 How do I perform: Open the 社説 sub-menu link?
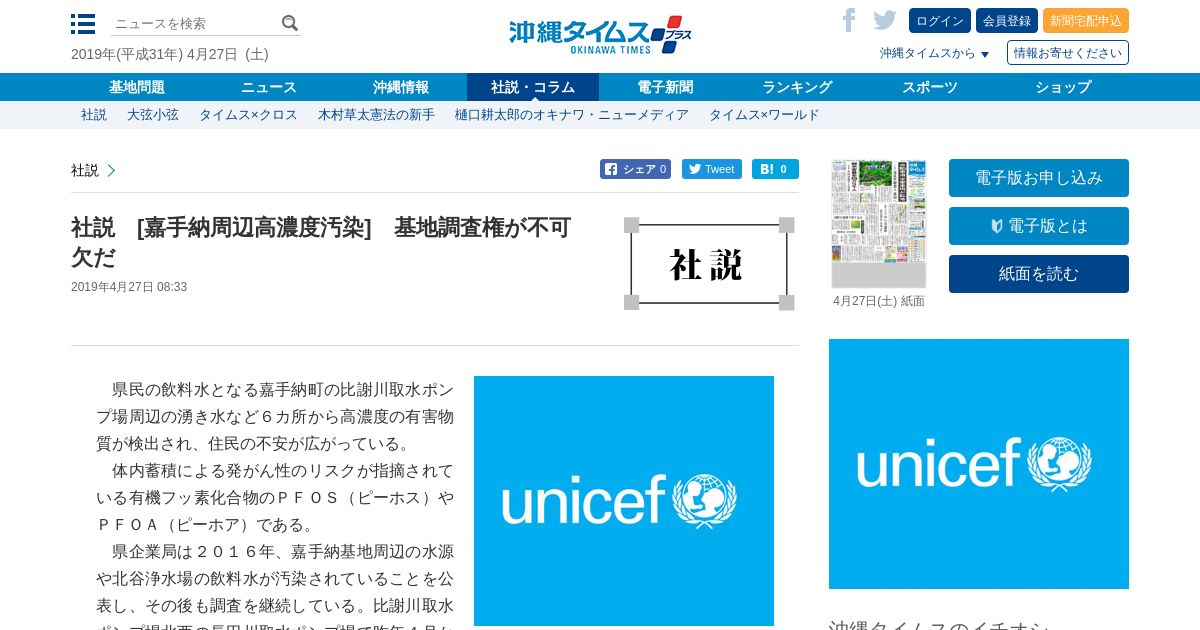click(x=94, y=115)
